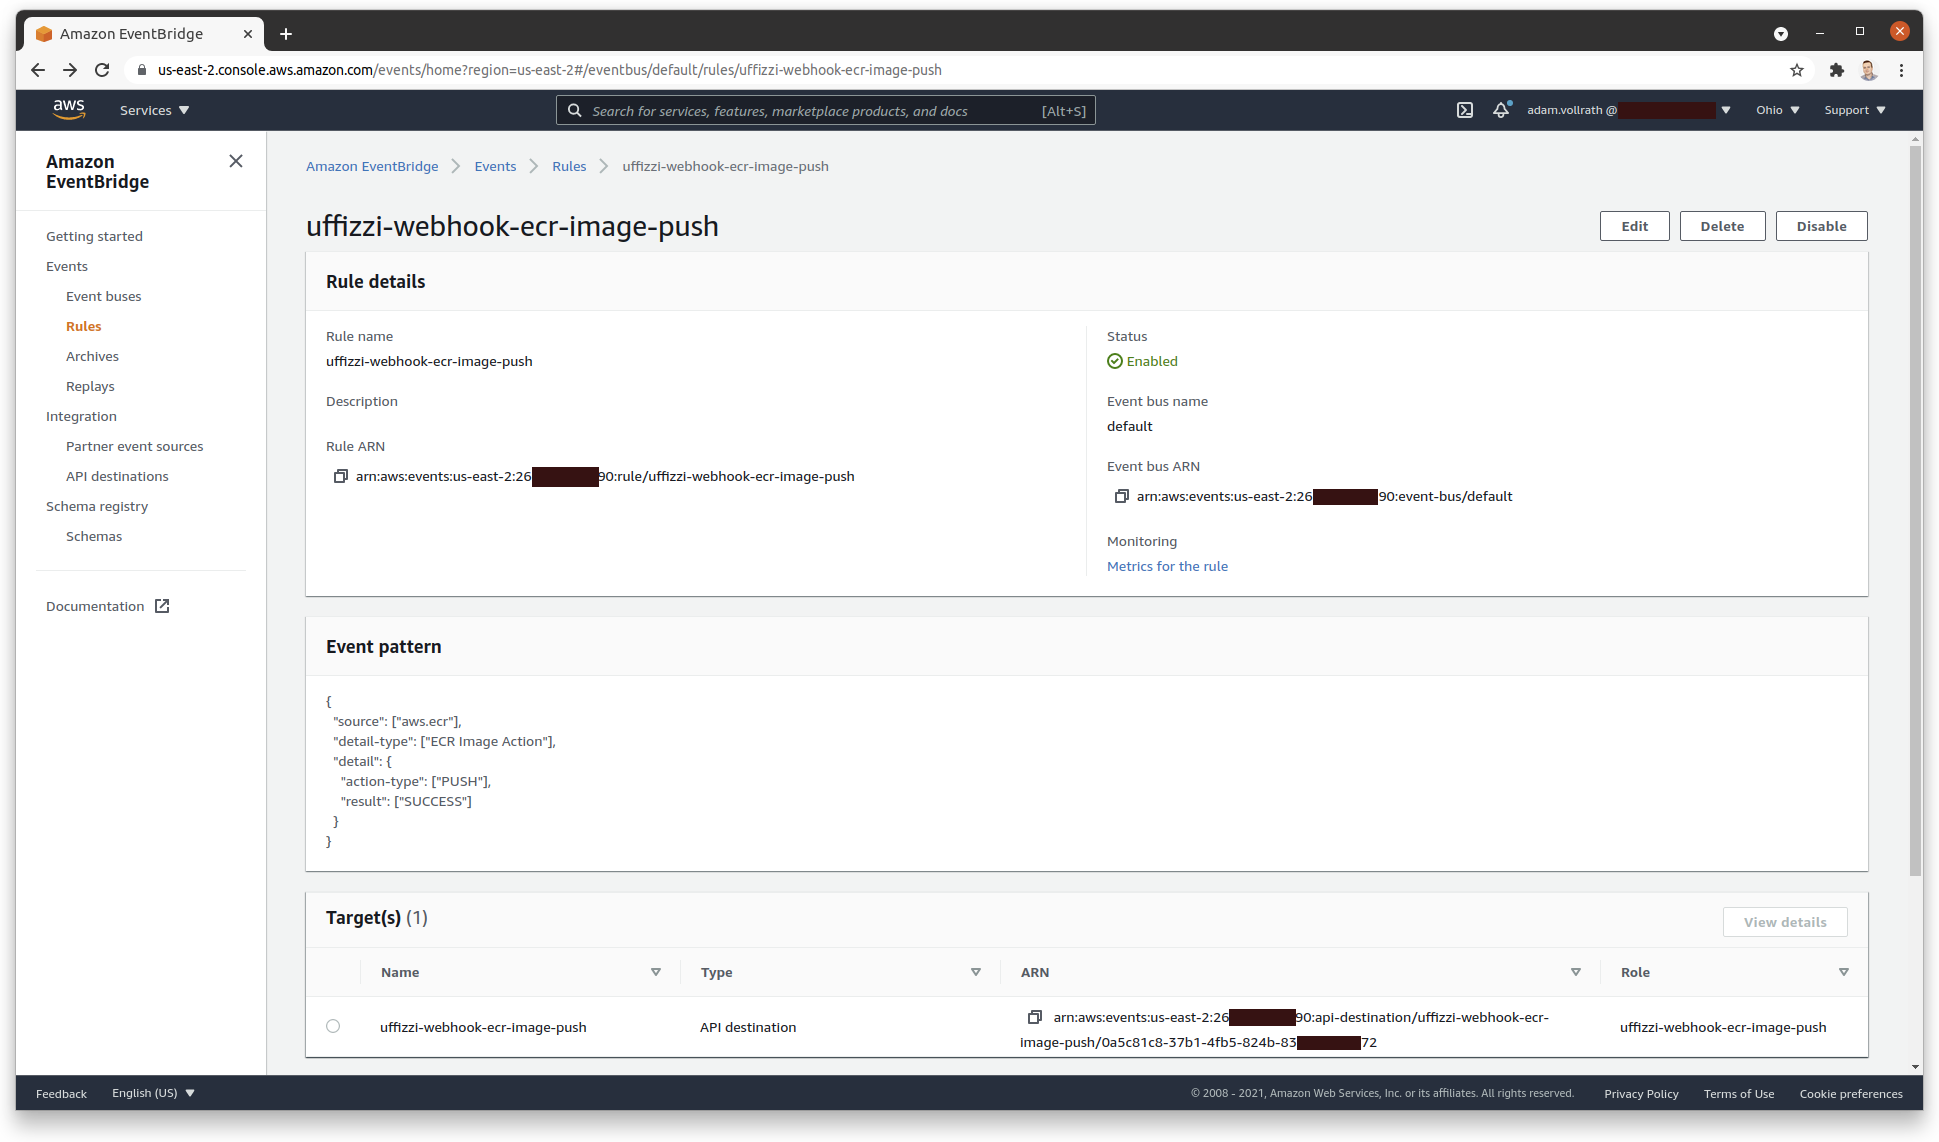This screenshot has width=1939, height=1142.
Task: Select the uffizzi-webhook-ecr-image-push target radio
Action: pyautogui.click(x=333, y=1026)
